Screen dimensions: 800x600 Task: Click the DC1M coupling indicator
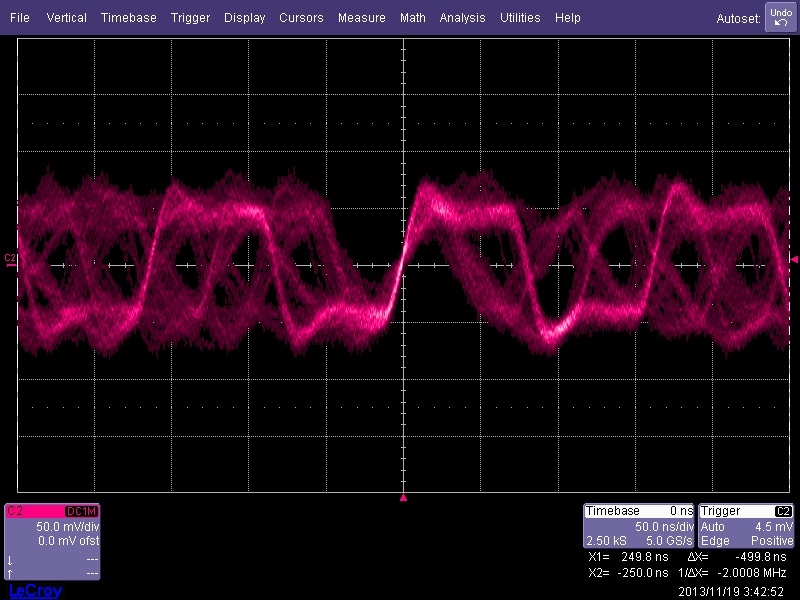(81, 511)
